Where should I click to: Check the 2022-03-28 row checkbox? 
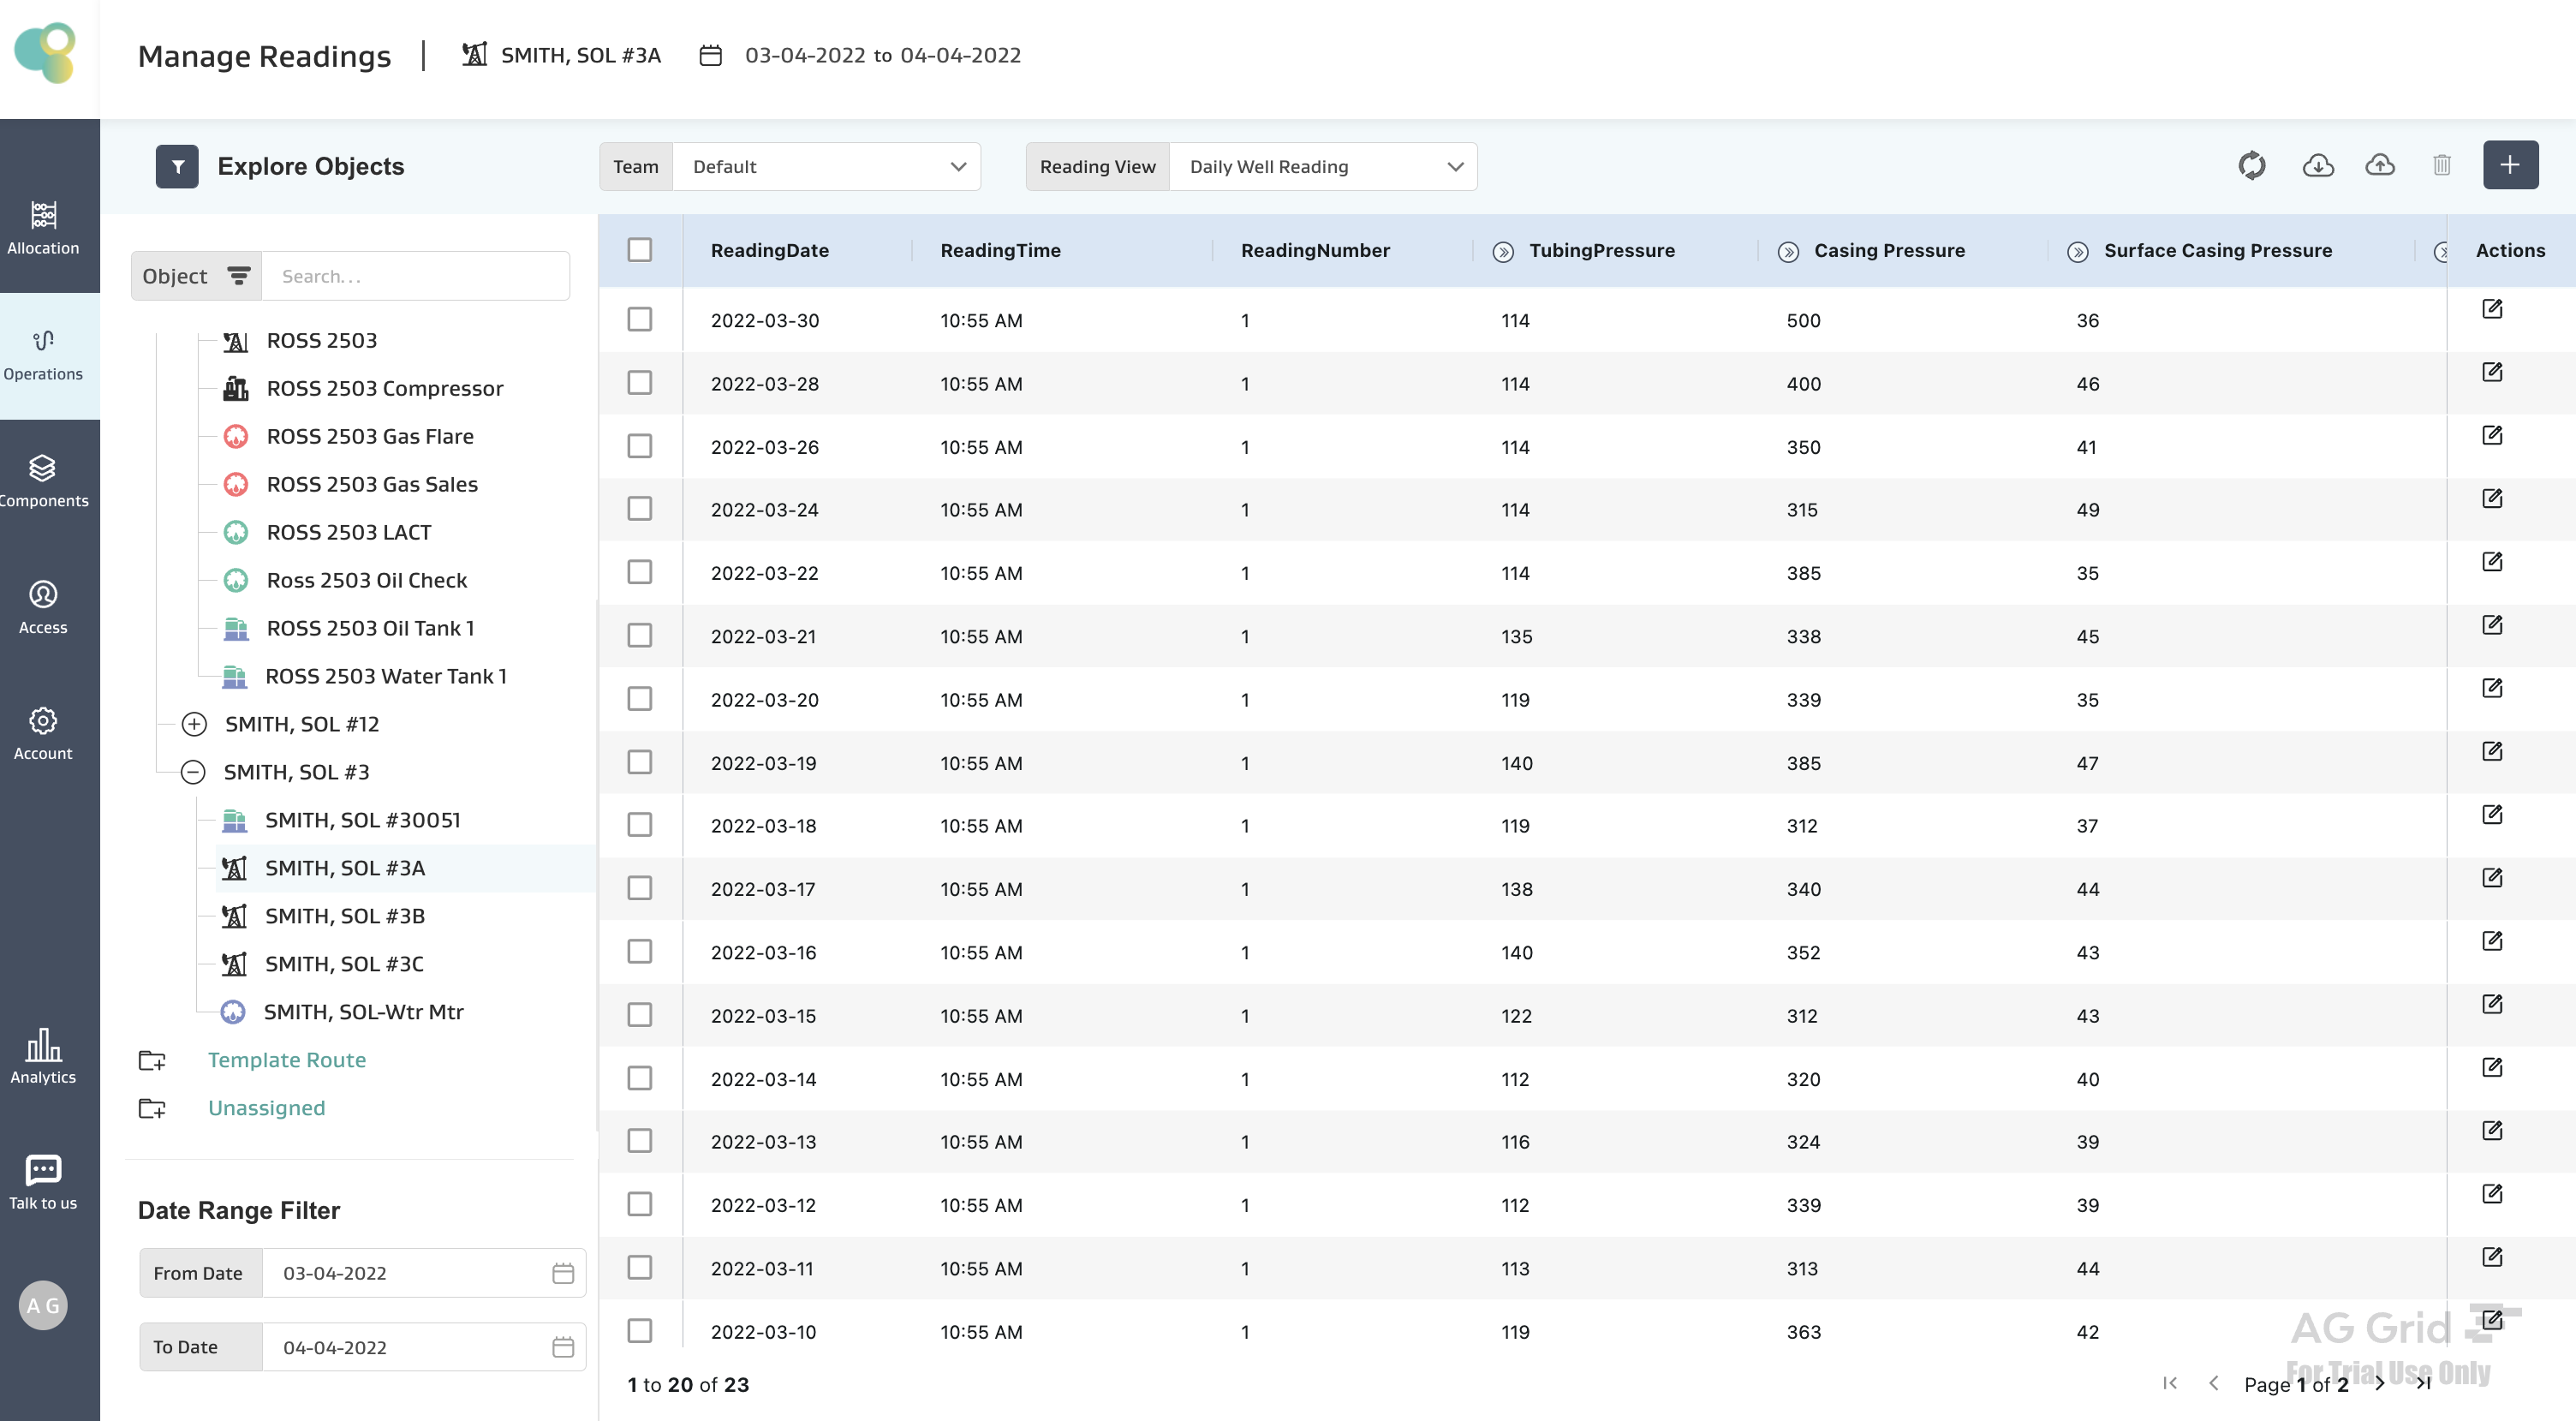[639, 383]
